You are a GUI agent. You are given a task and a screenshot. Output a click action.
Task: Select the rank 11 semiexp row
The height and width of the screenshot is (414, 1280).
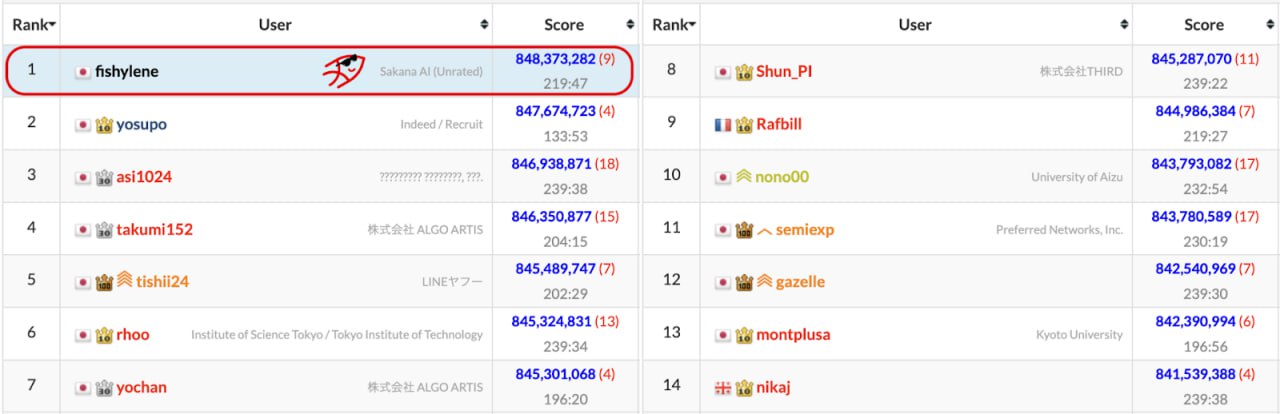click(x=960, y=229)
